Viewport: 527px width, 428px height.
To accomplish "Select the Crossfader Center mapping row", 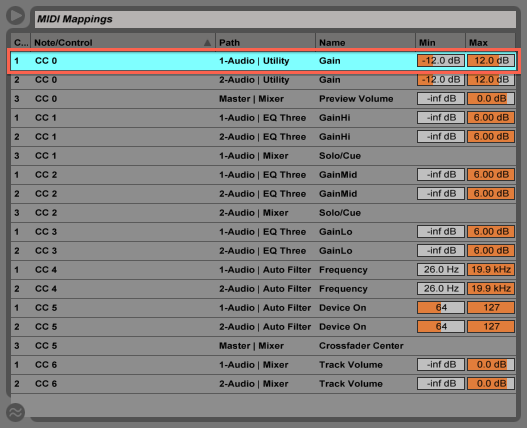I will click(x=264, y=346).
